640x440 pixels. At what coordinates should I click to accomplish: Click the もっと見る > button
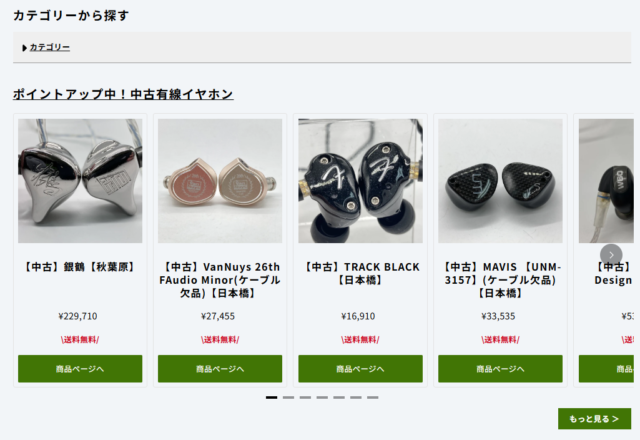tap(594, 419)
